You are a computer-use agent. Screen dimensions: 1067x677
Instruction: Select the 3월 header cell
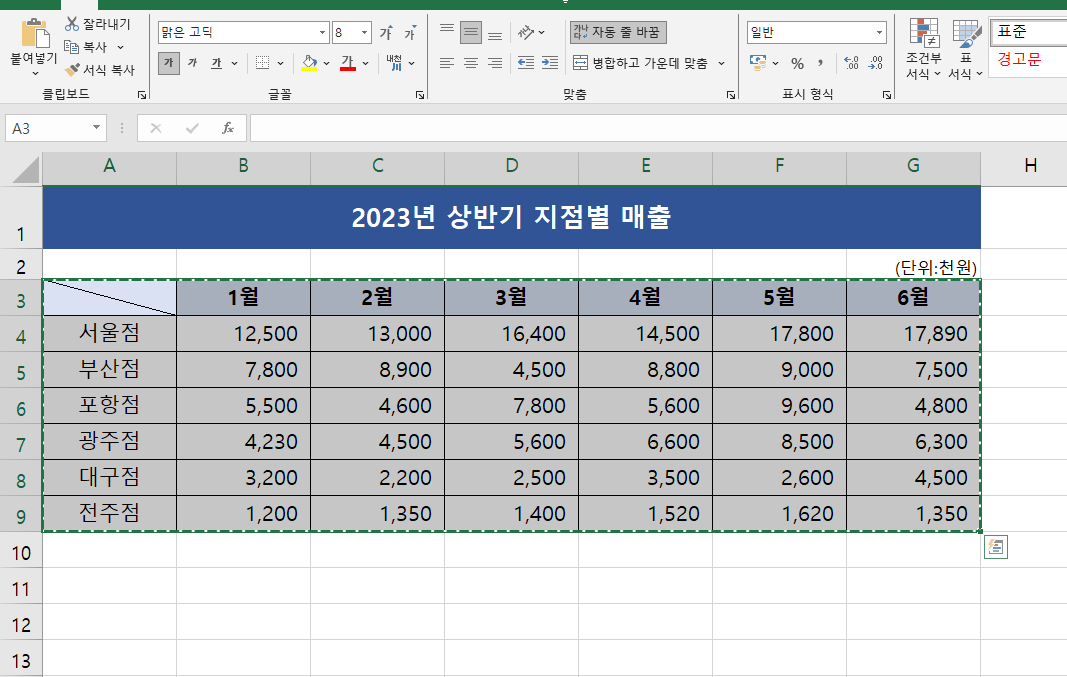511,297
